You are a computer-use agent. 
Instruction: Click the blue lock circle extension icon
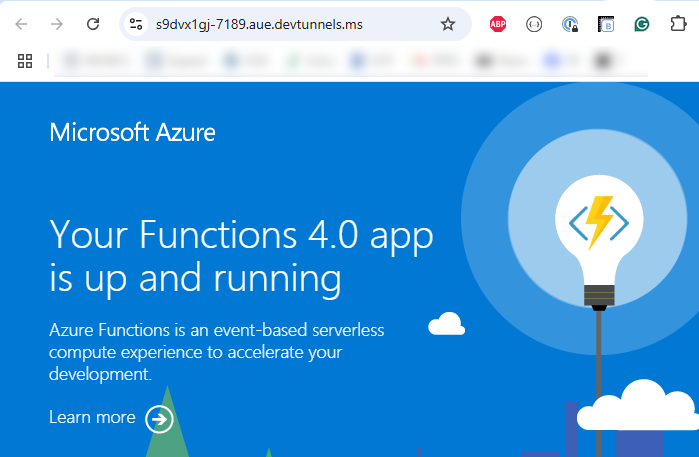click(570, 24)
